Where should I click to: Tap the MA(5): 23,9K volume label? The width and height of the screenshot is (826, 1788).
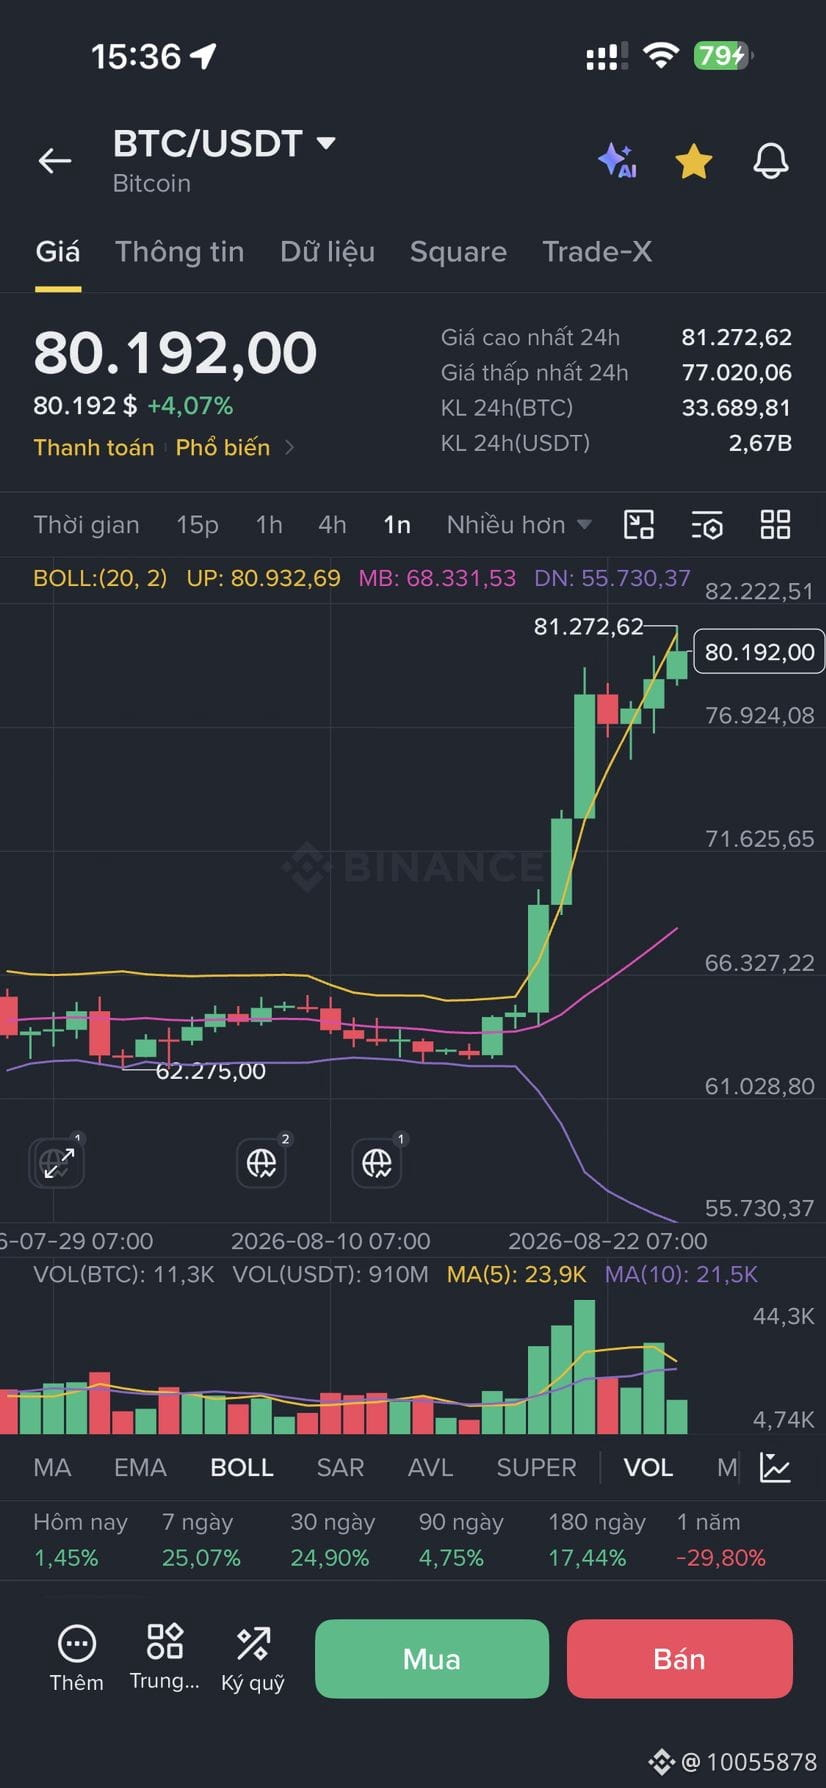click(516, 1274)
